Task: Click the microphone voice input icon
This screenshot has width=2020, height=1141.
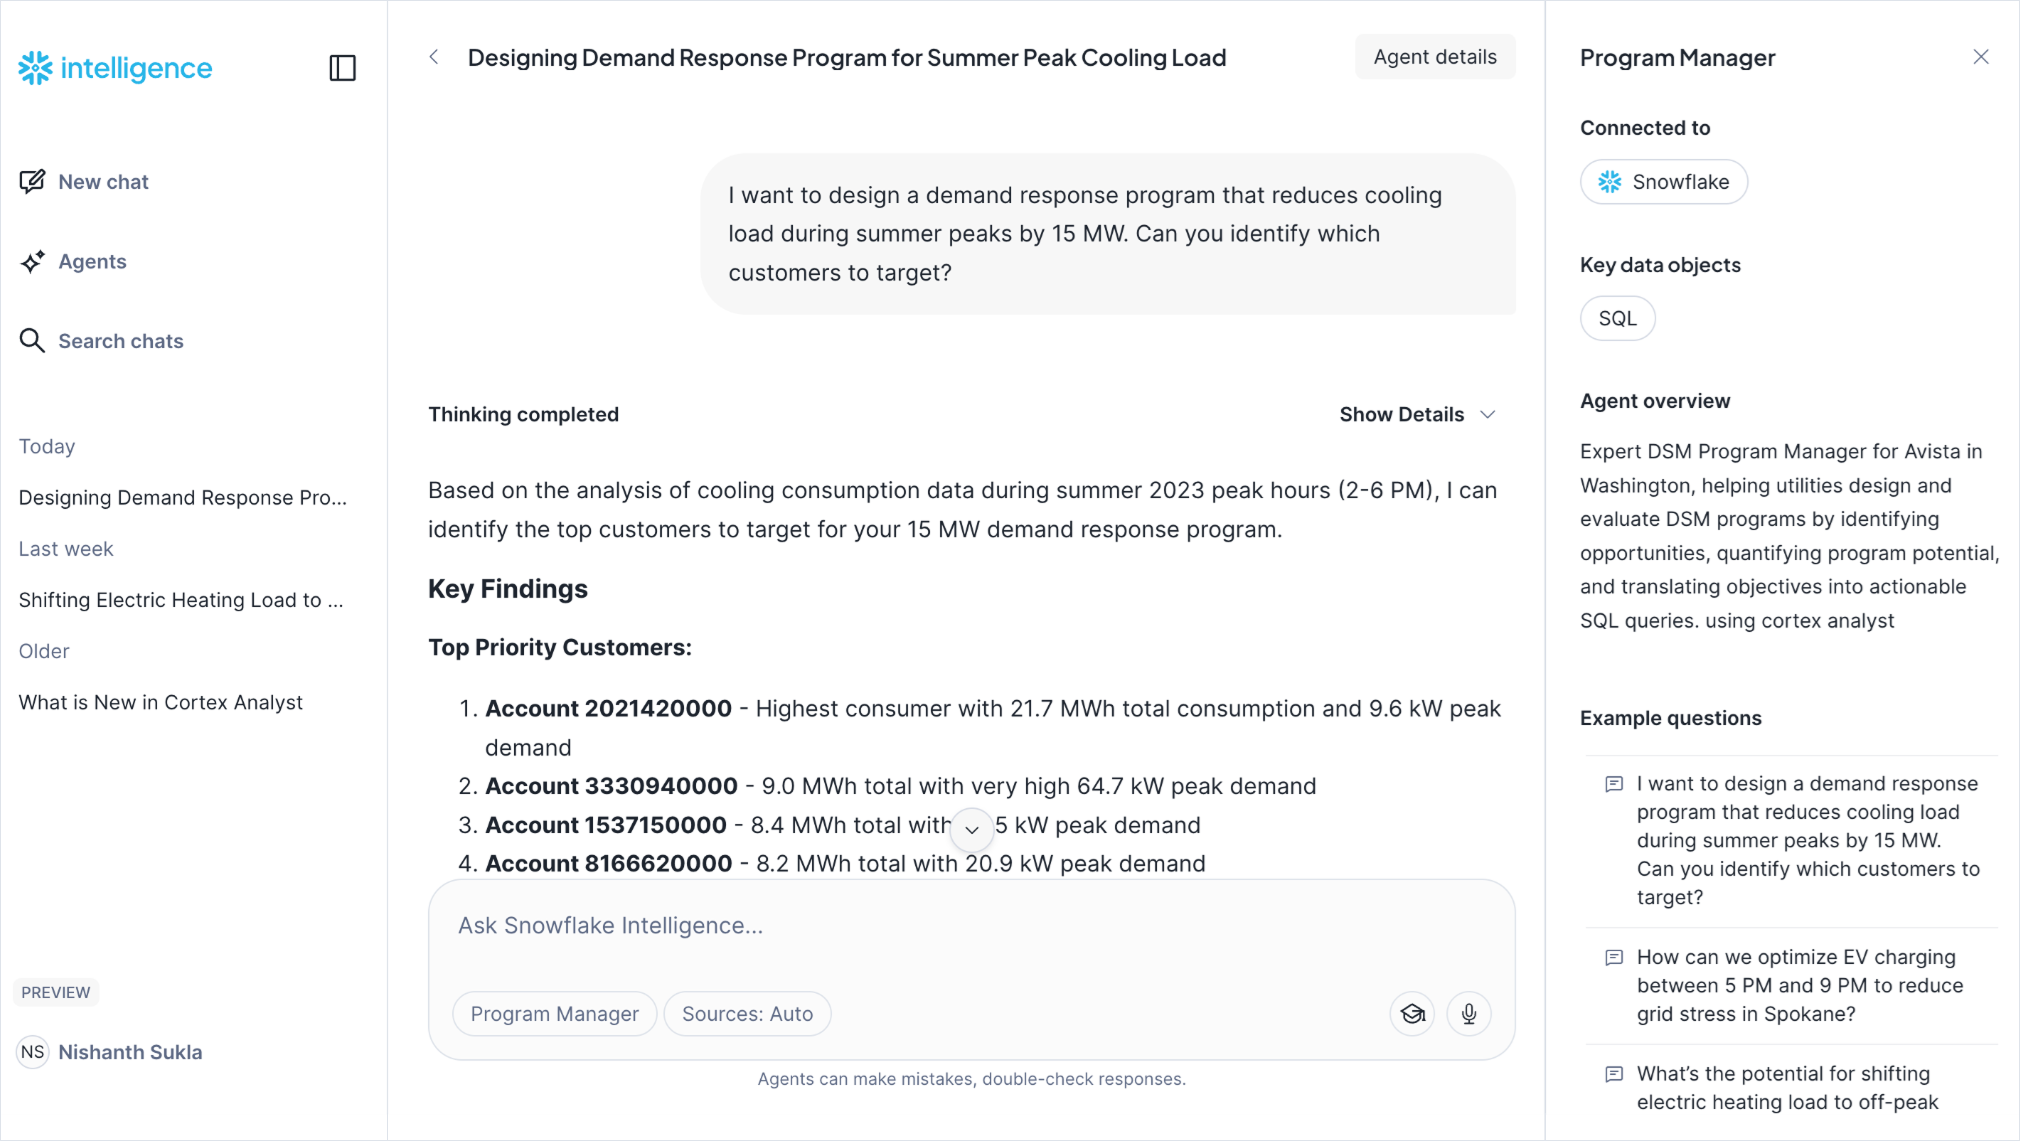Action: coord(1468,1014)
